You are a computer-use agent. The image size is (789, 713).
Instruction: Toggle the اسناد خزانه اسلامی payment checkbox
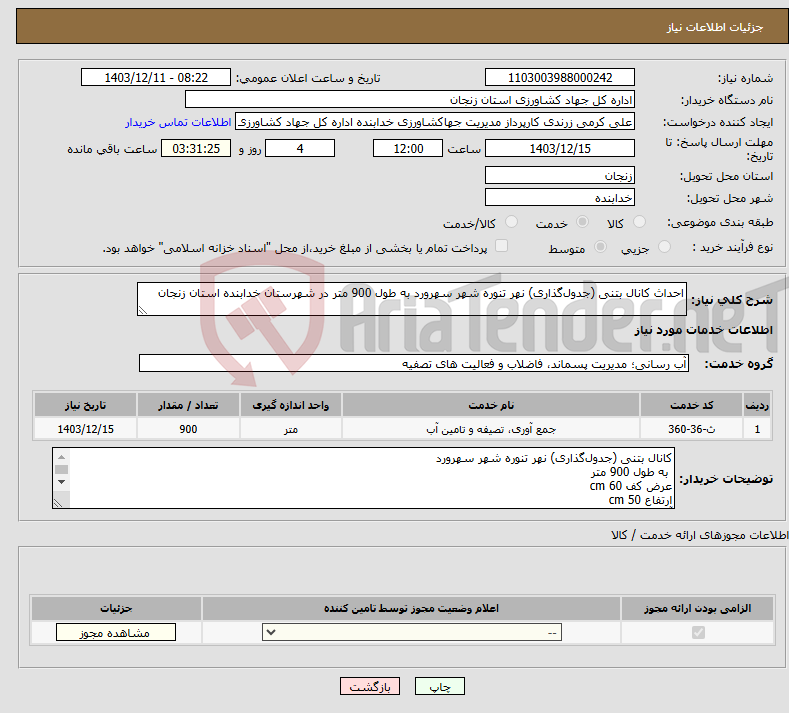pyautogui.click(x=501, y=246)
